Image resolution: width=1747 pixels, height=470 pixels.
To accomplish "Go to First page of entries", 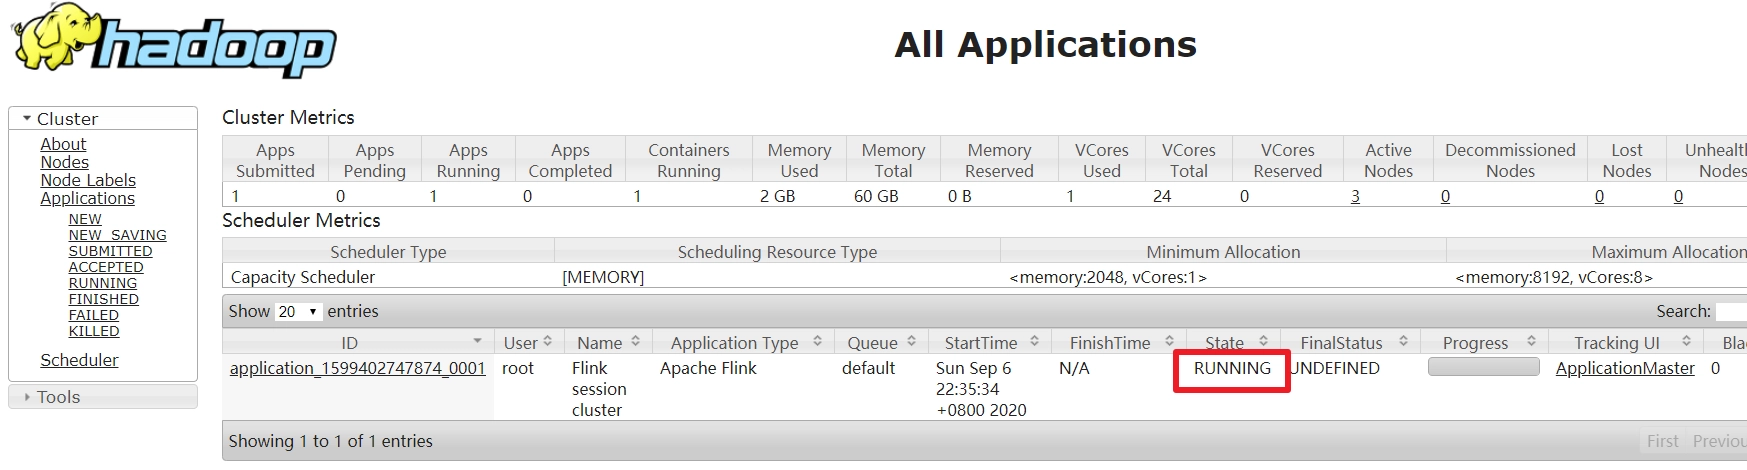I will pos(1663,441).
